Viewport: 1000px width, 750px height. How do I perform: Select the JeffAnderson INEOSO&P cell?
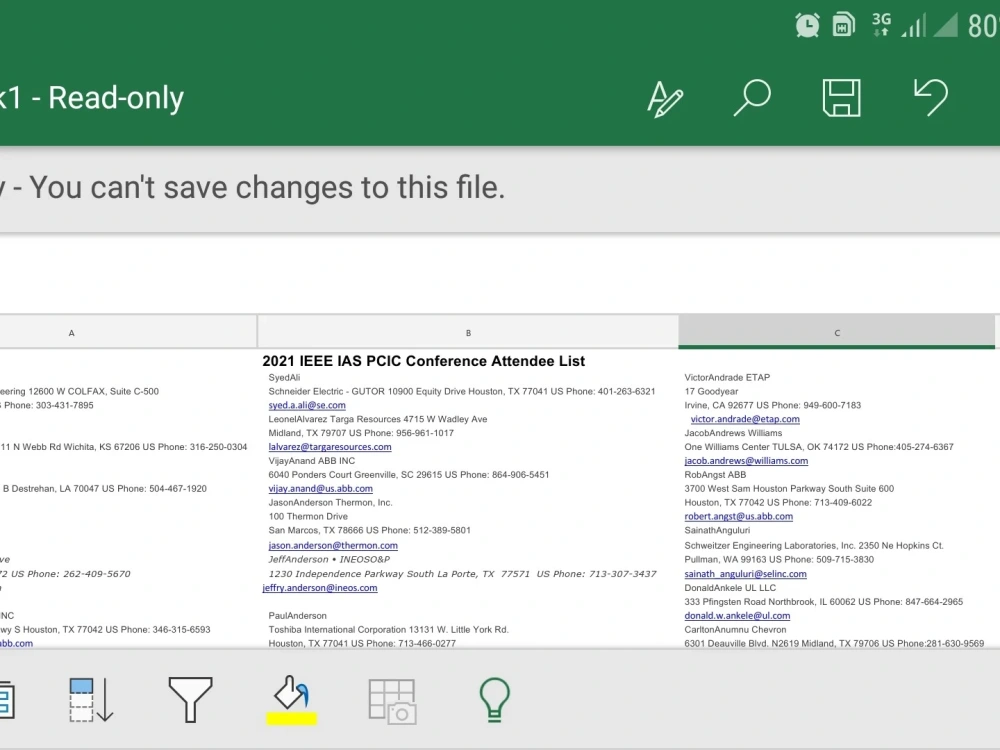[329, 559]
